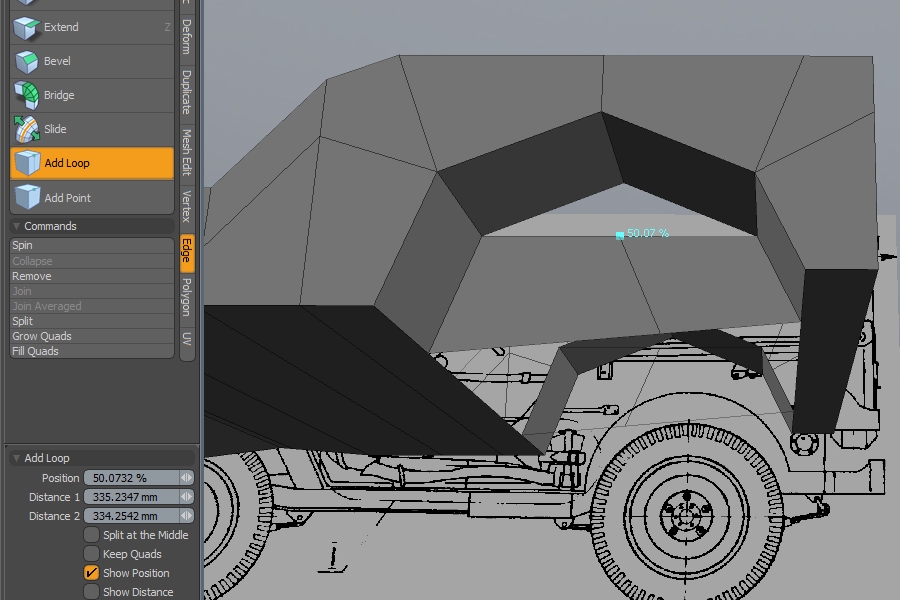The width and height of the screenshot is (900, 600).
Task: Run the Grow Quads command
Action: pyautogui.click(x=92, y=336)
